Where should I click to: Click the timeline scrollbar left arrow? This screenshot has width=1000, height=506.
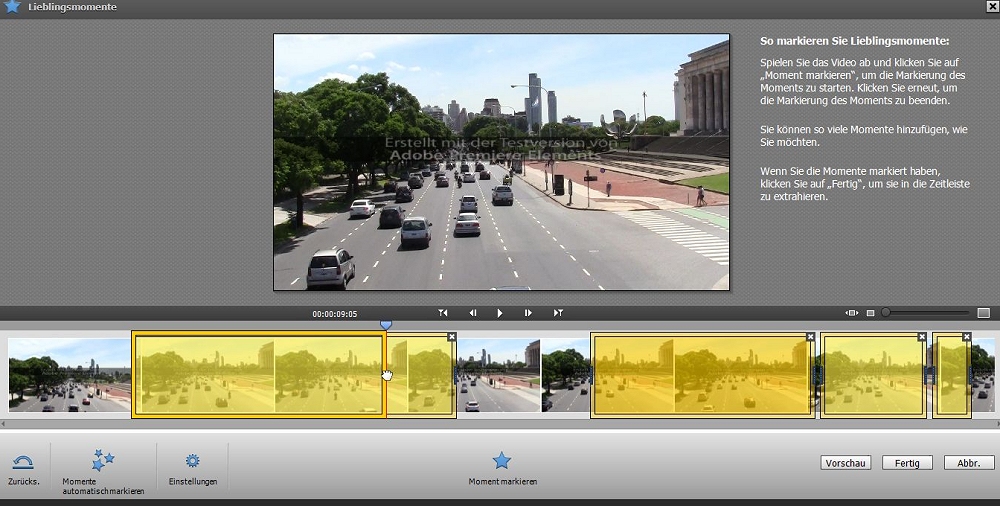click(4, 423)
